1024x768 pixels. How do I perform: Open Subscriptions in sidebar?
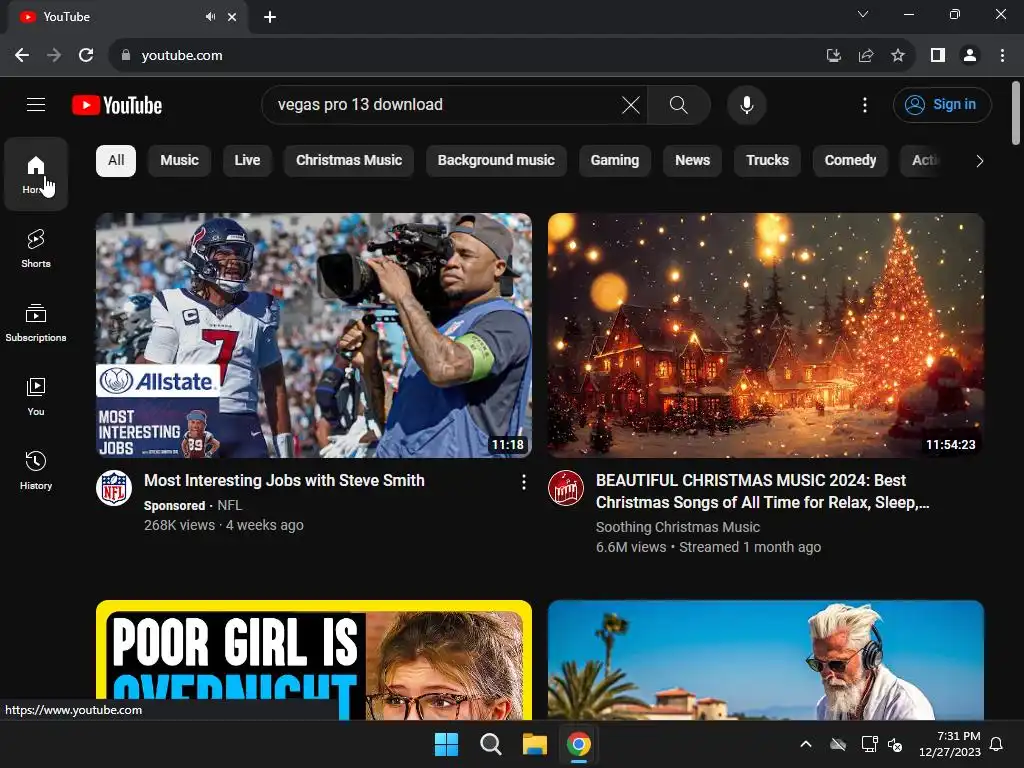tap(36, 323)
